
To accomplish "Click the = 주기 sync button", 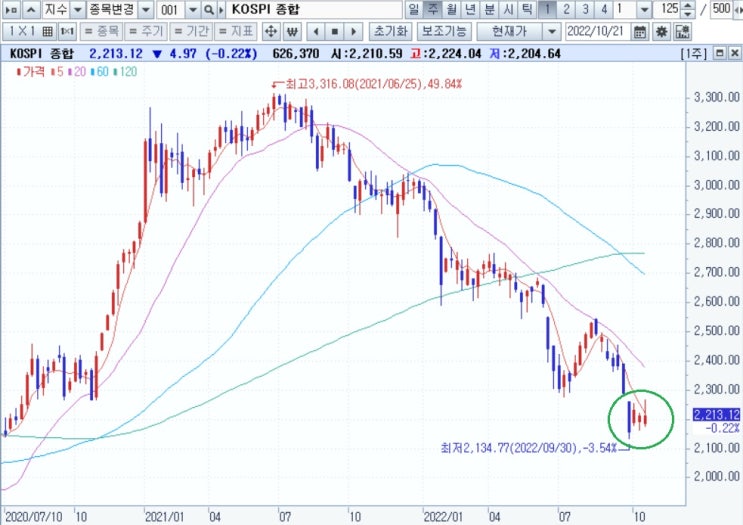I will pyautogui.click(x=145, y=32).
